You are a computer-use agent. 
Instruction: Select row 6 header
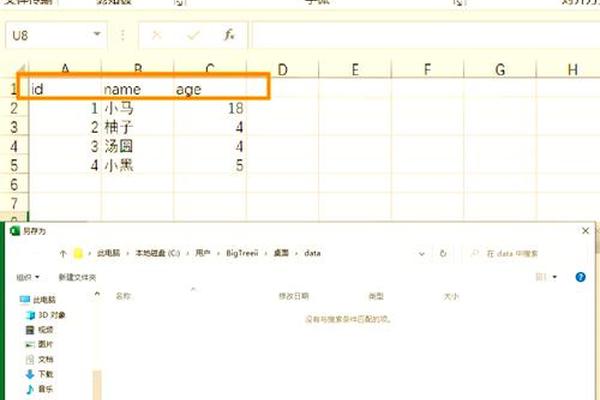pos(14,184)
